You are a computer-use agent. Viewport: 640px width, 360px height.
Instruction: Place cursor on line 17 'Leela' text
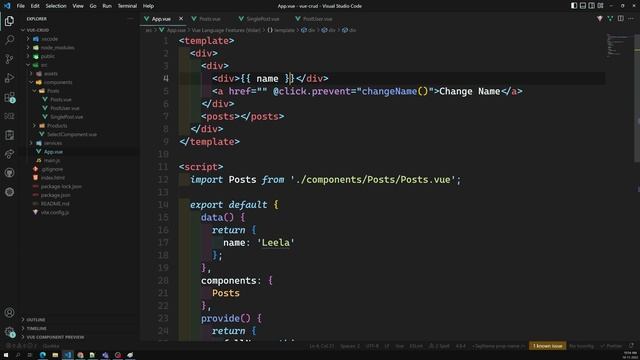click(276, 243)
